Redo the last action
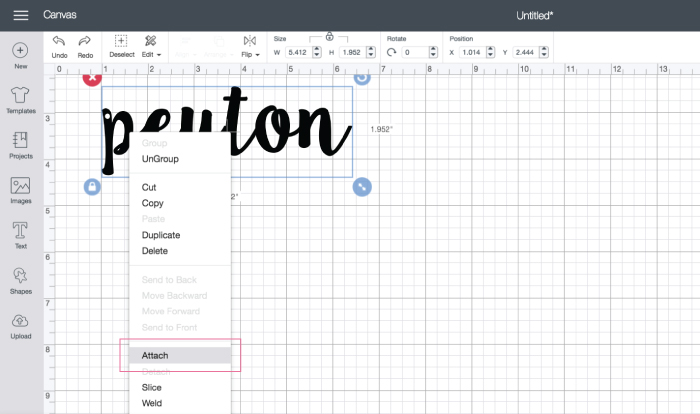Viewport: 700px width, 414px height. (85, 47)
